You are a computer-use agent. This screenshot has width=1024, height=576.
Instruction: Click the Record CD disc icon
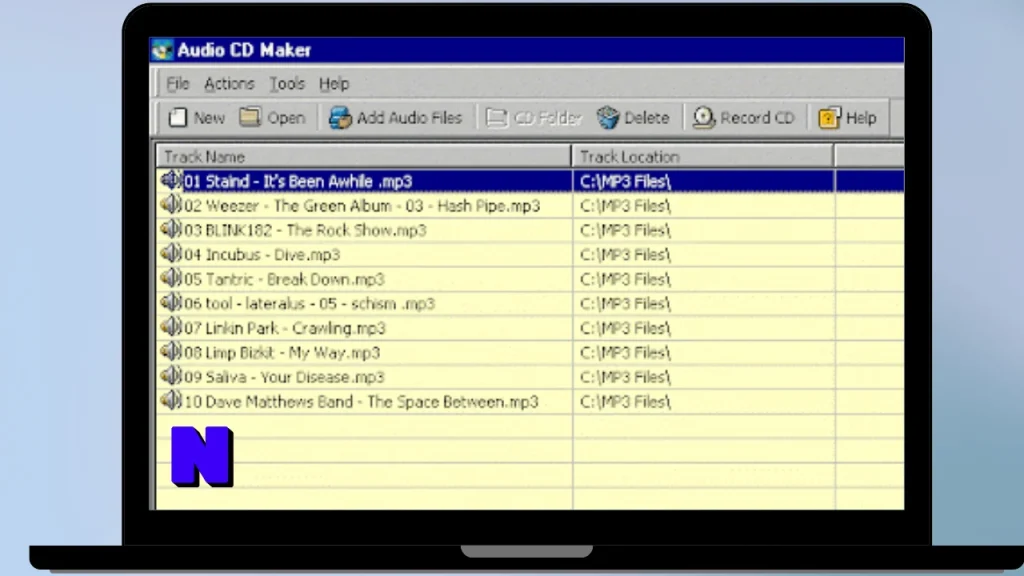(x=703, y=118)
